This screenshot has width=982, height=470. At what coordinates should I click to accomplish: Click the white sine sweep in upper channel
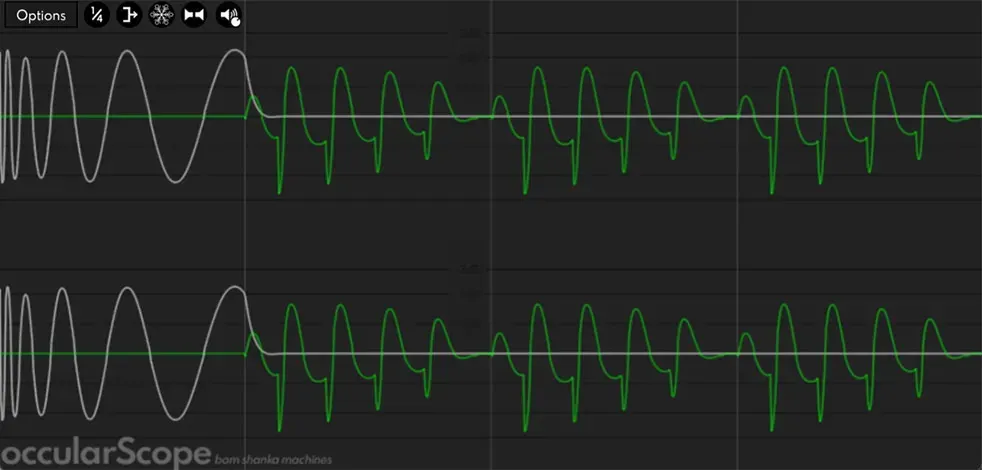tap(125, 116)
